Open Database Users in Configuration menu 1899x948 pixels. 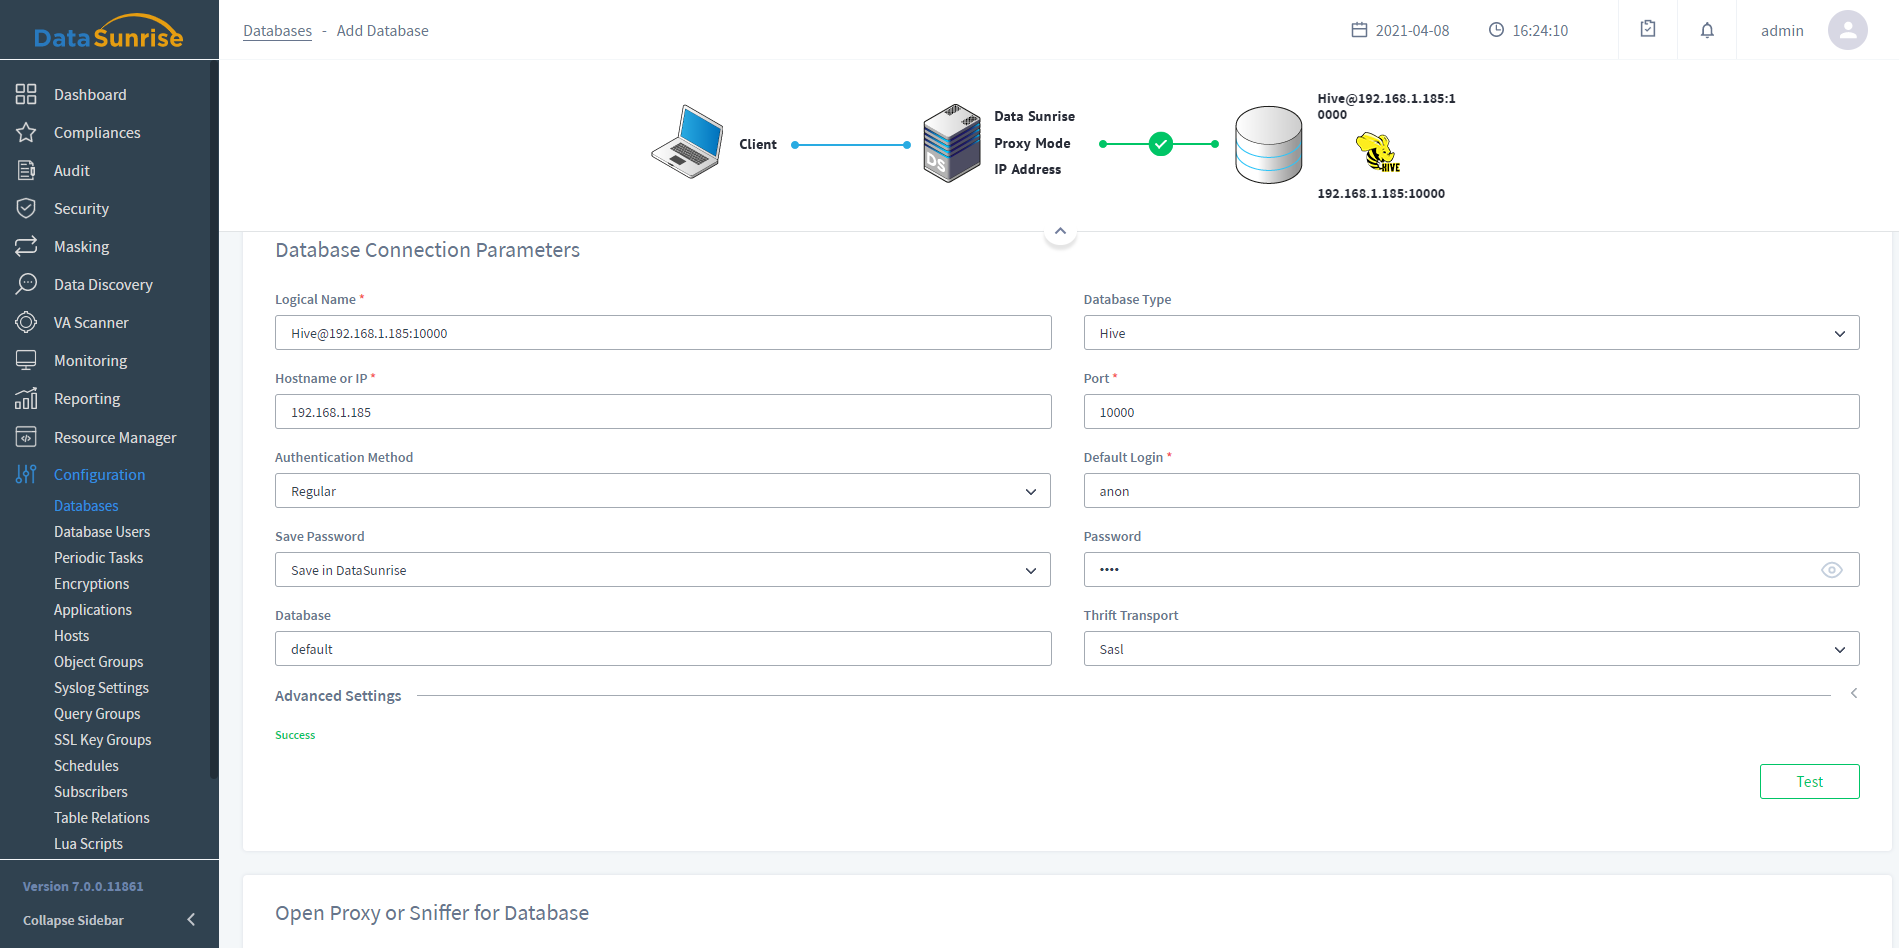[x=102, y=532]
